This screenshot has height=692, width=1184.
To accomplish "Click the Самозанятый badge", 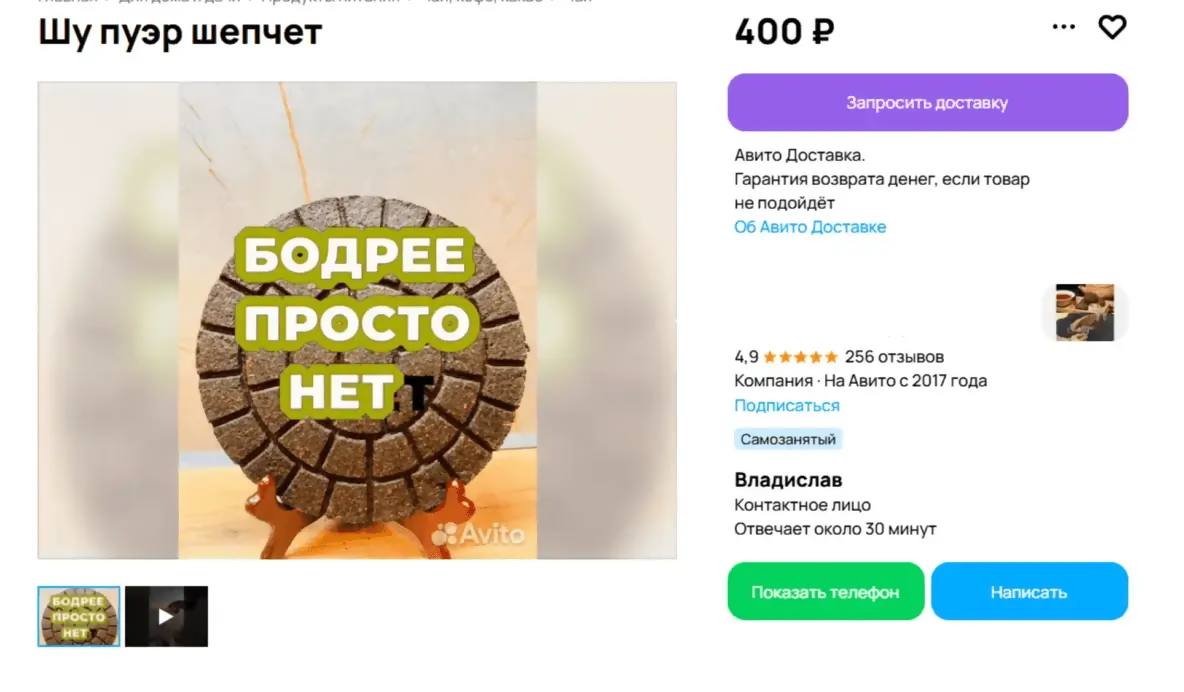I will pyautogui.click(x=789, y=439).
